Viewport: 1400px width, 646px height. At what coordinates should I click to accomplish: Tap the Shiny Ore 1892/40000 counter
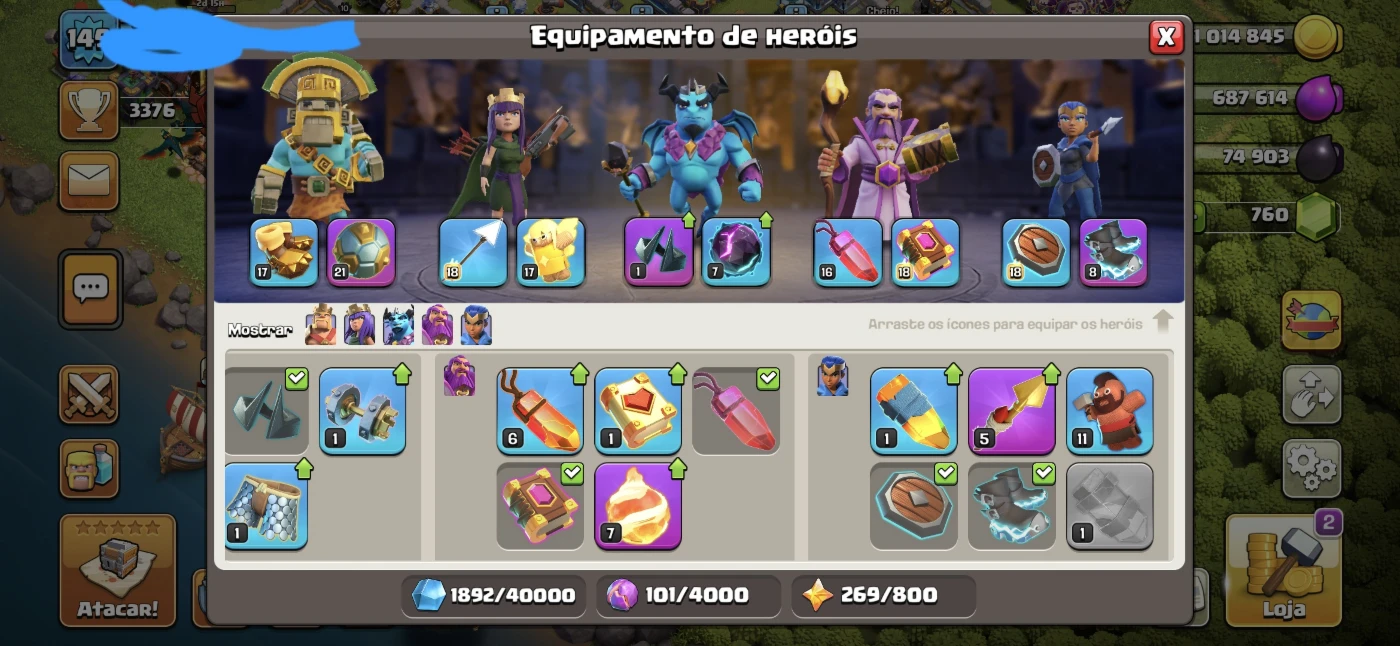click(494, 595)
